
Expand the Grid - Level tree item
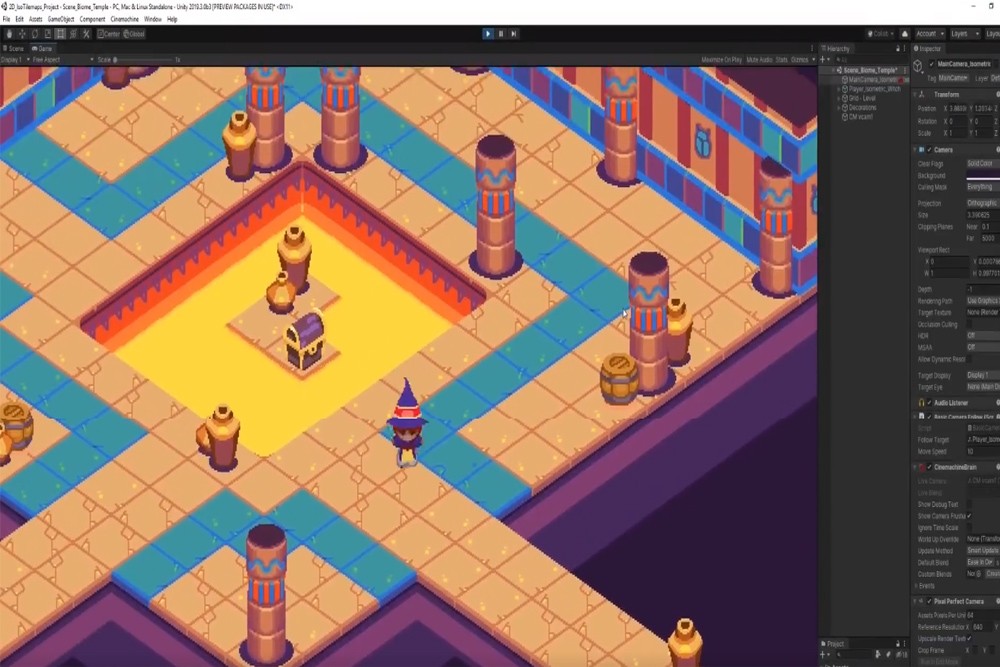[x=839, y=98]
